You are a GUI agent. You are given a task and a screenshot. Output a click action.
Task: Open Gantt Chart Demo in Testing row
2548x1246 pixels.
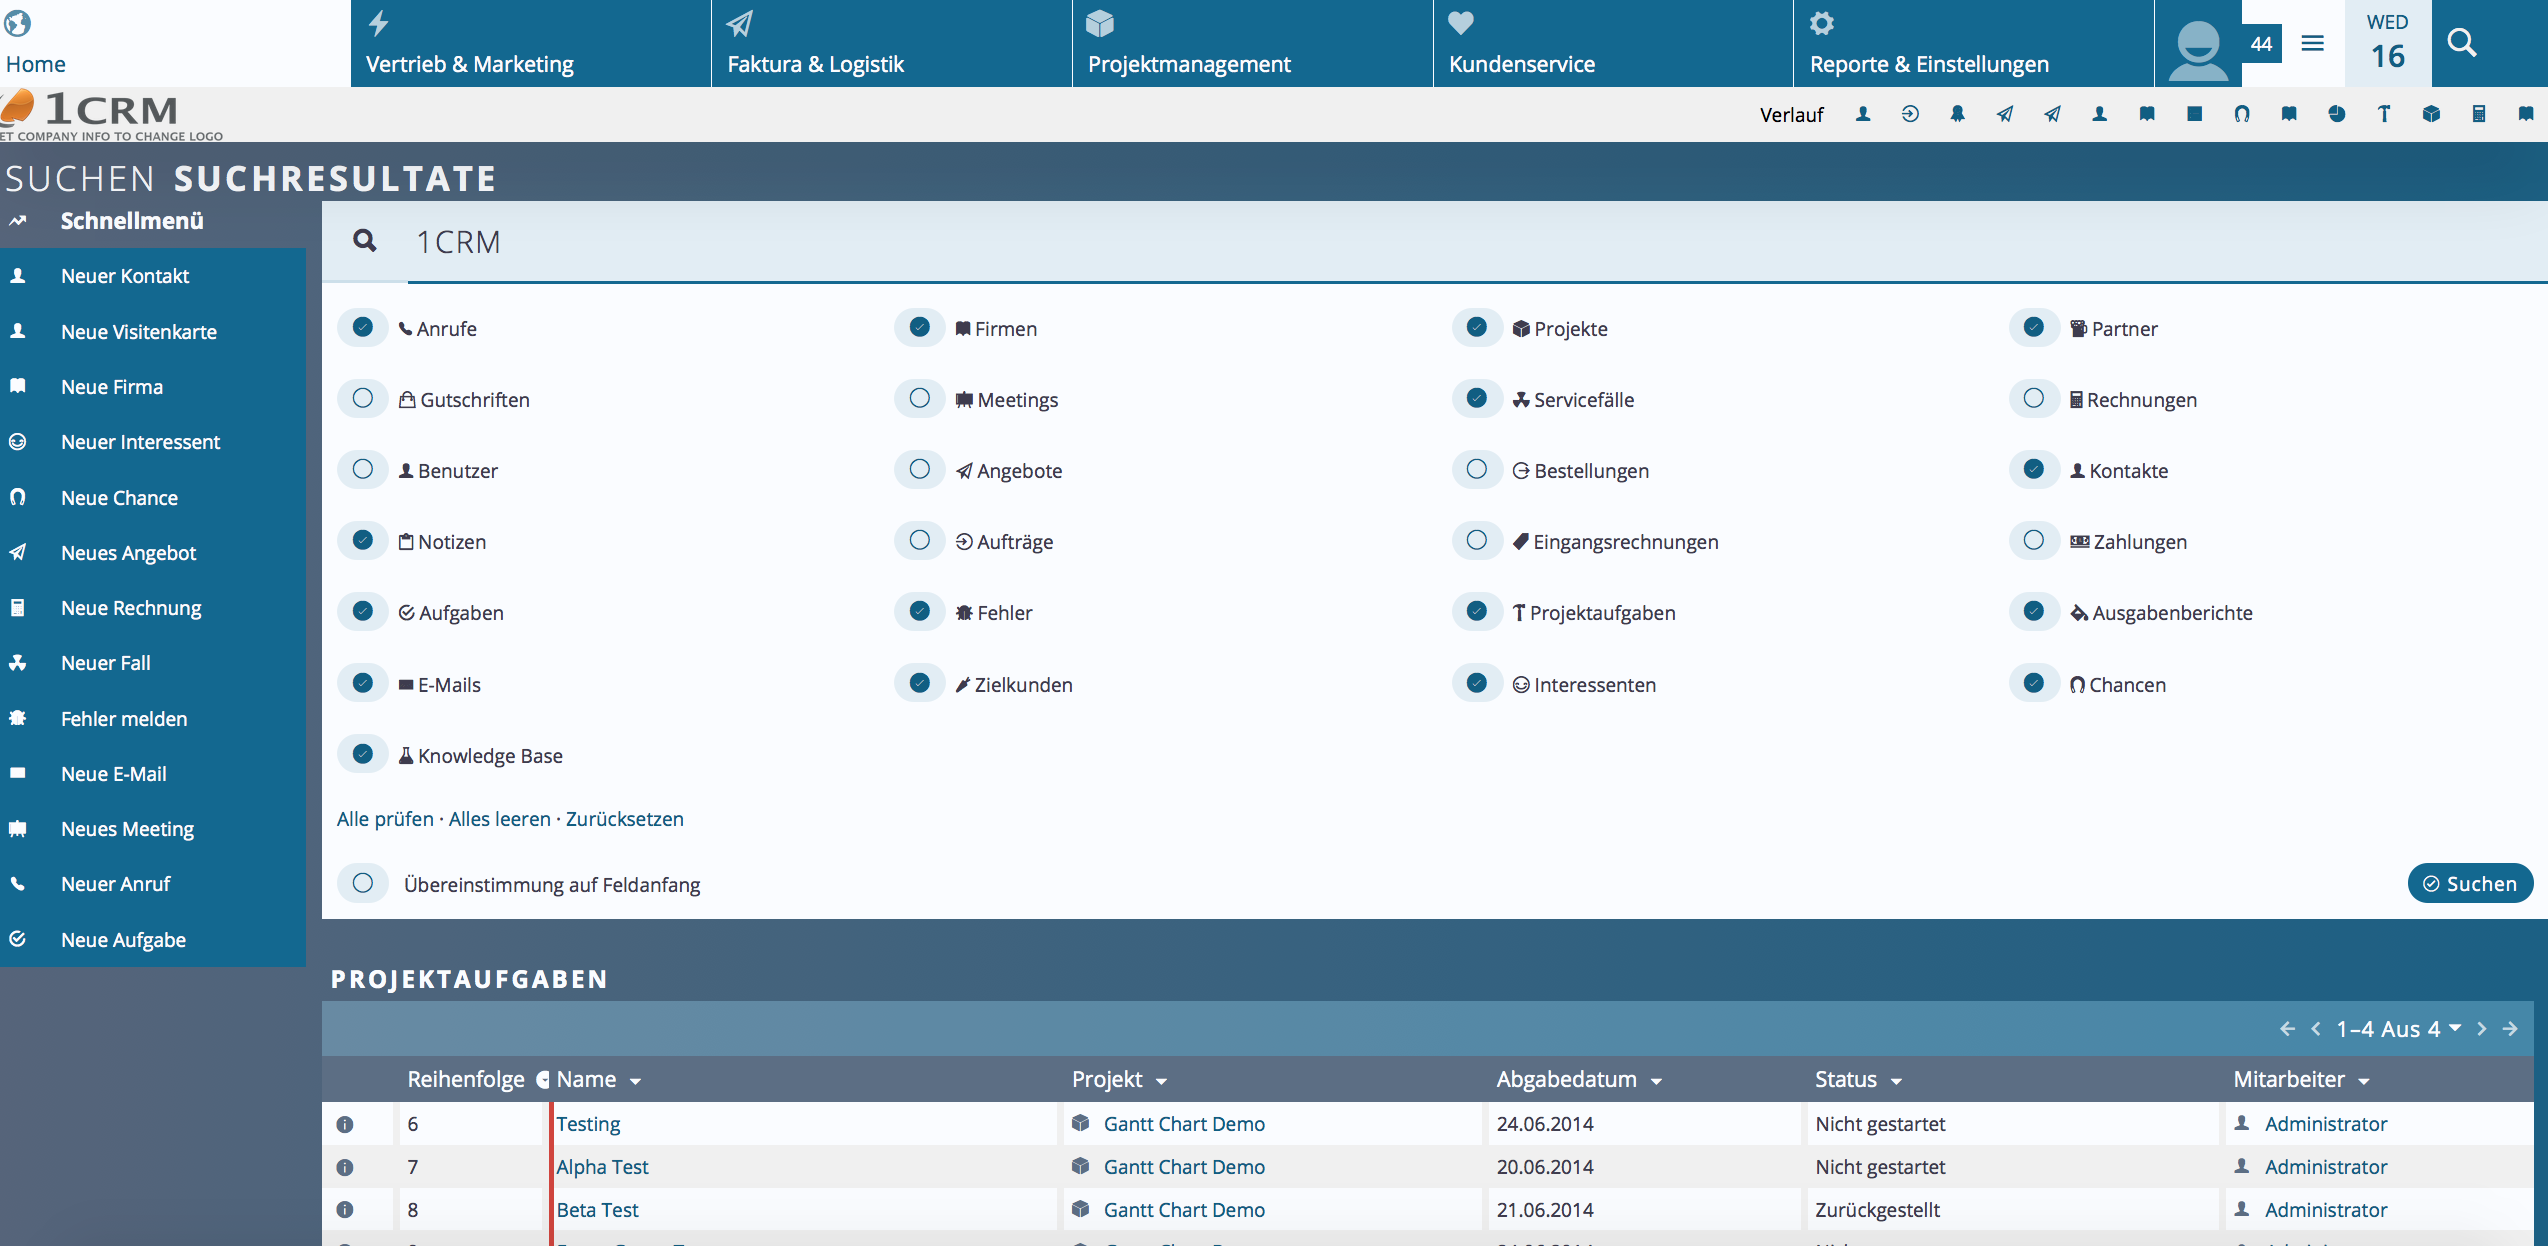[x=1184, y=1124]
